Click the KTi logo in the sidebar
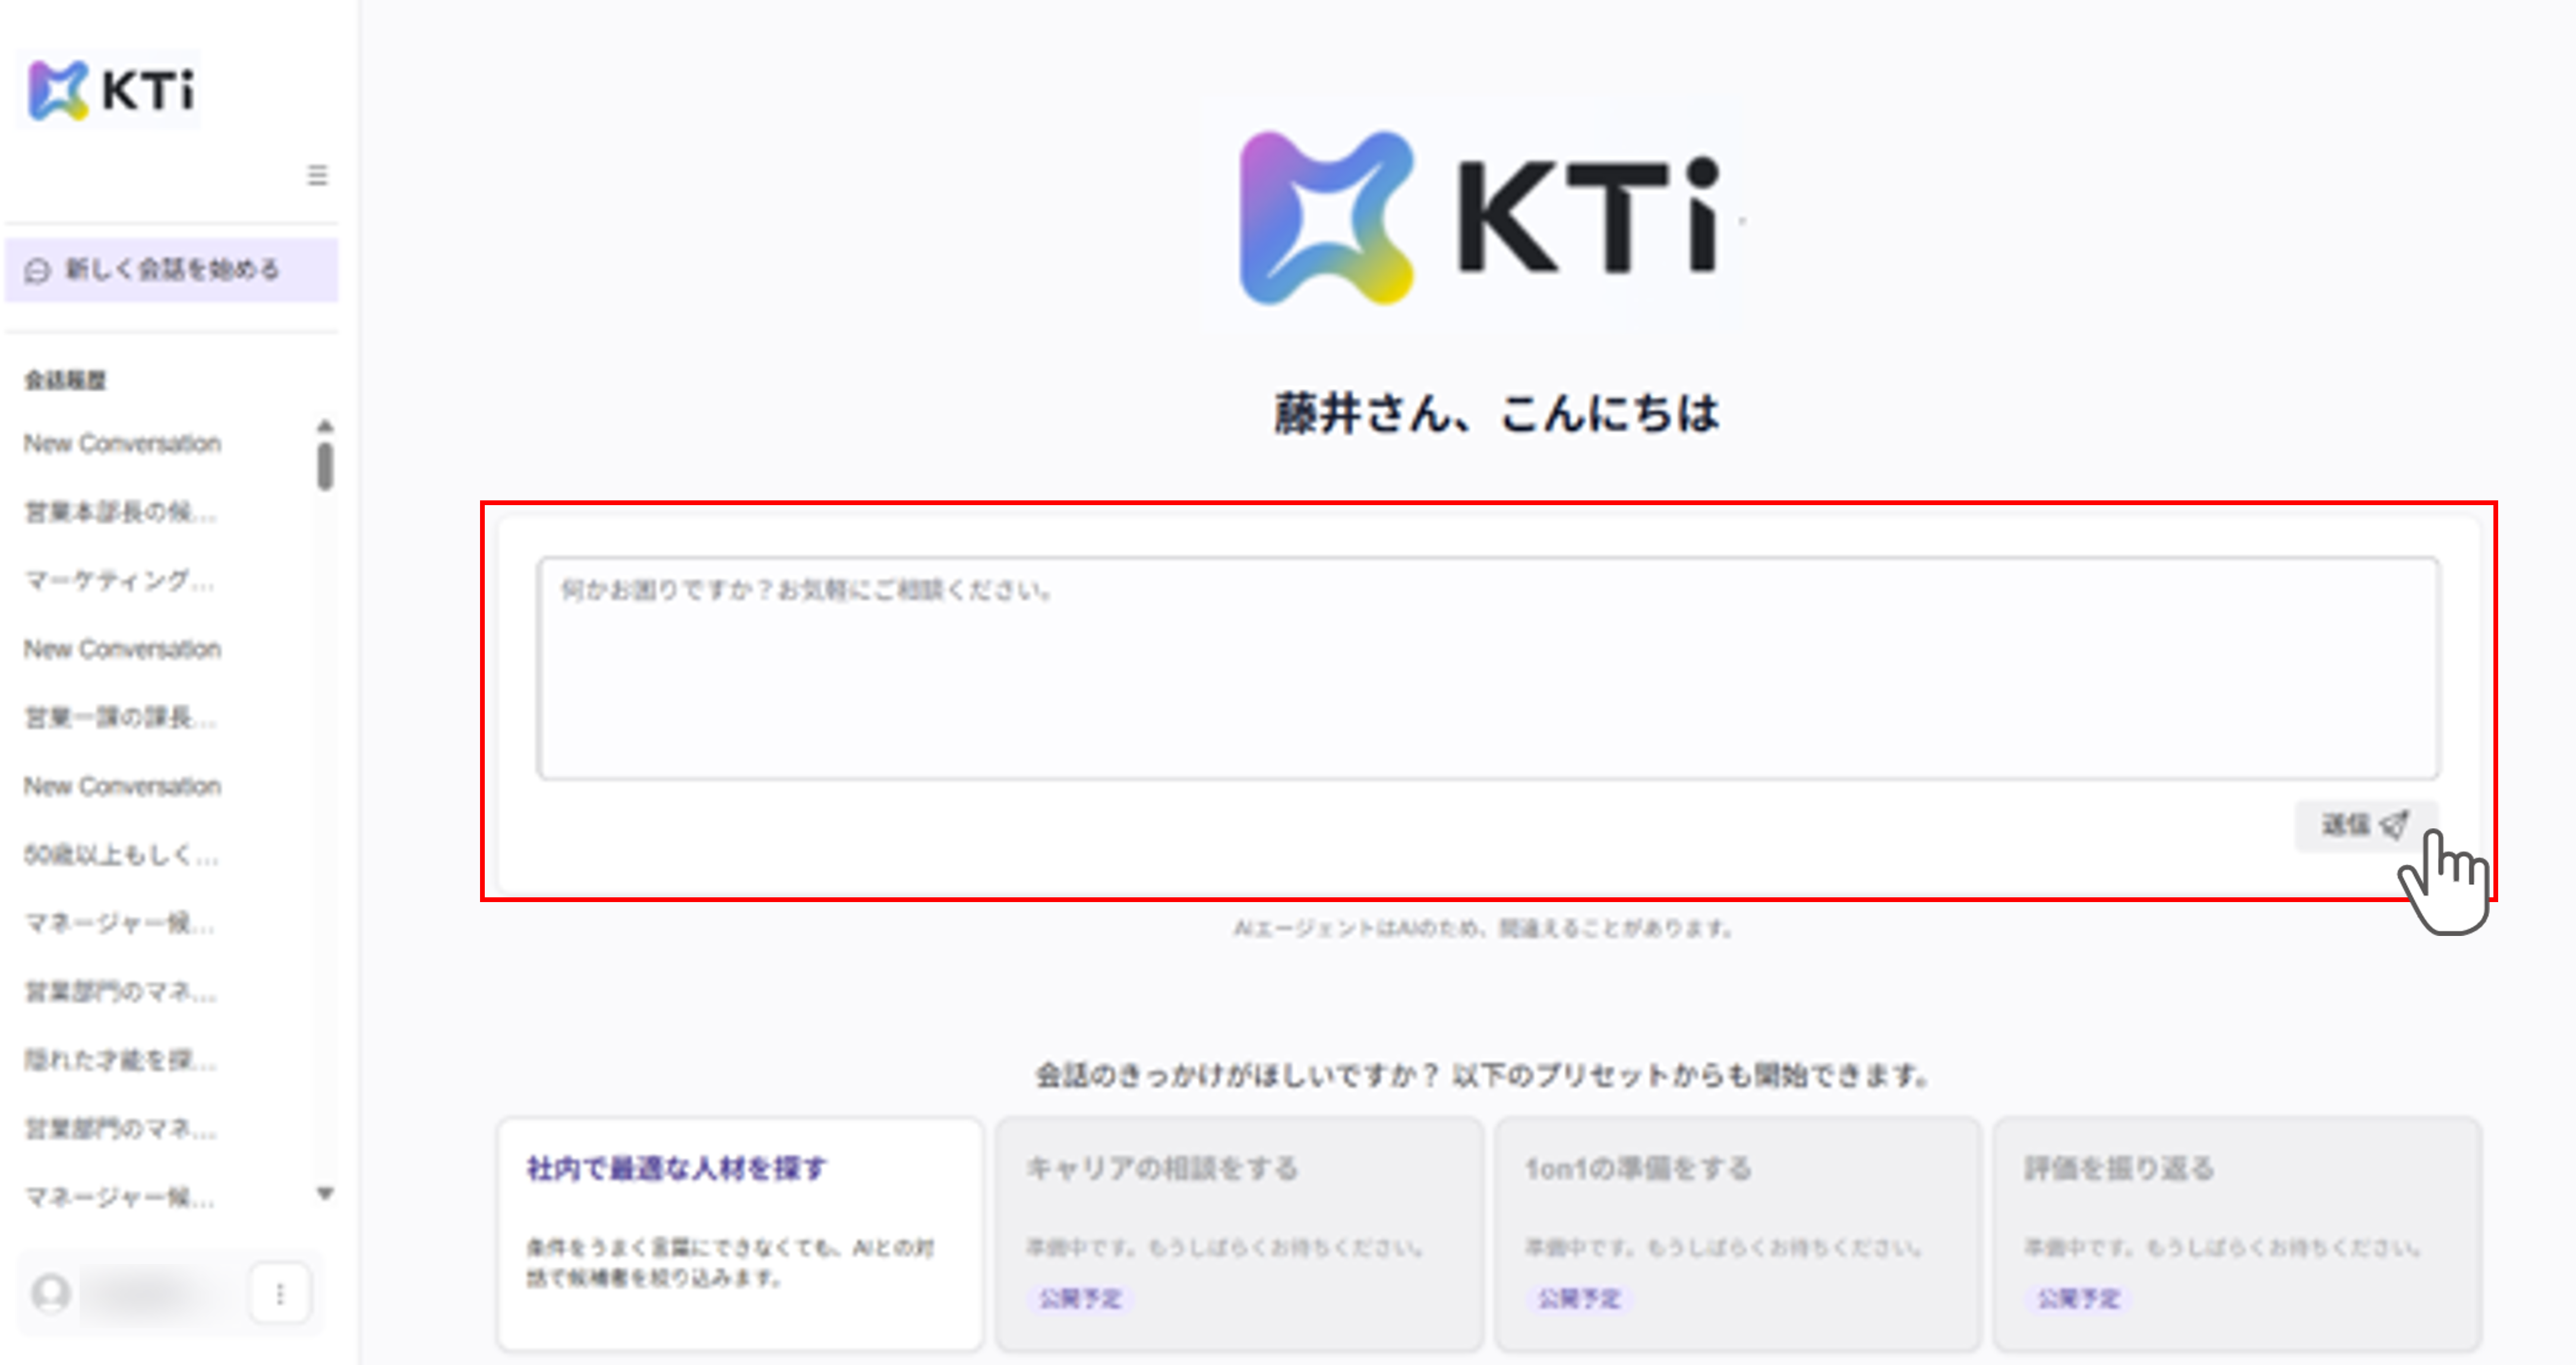2576x1365 pixels. pos(110,90)
